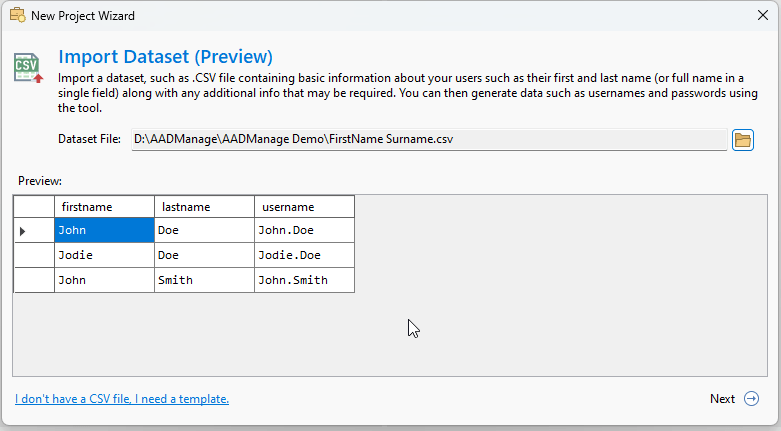The height and width of the screenshot is (431, 781).
Task: Select the Jodie row header cell
Action: [x=33, y=255]
